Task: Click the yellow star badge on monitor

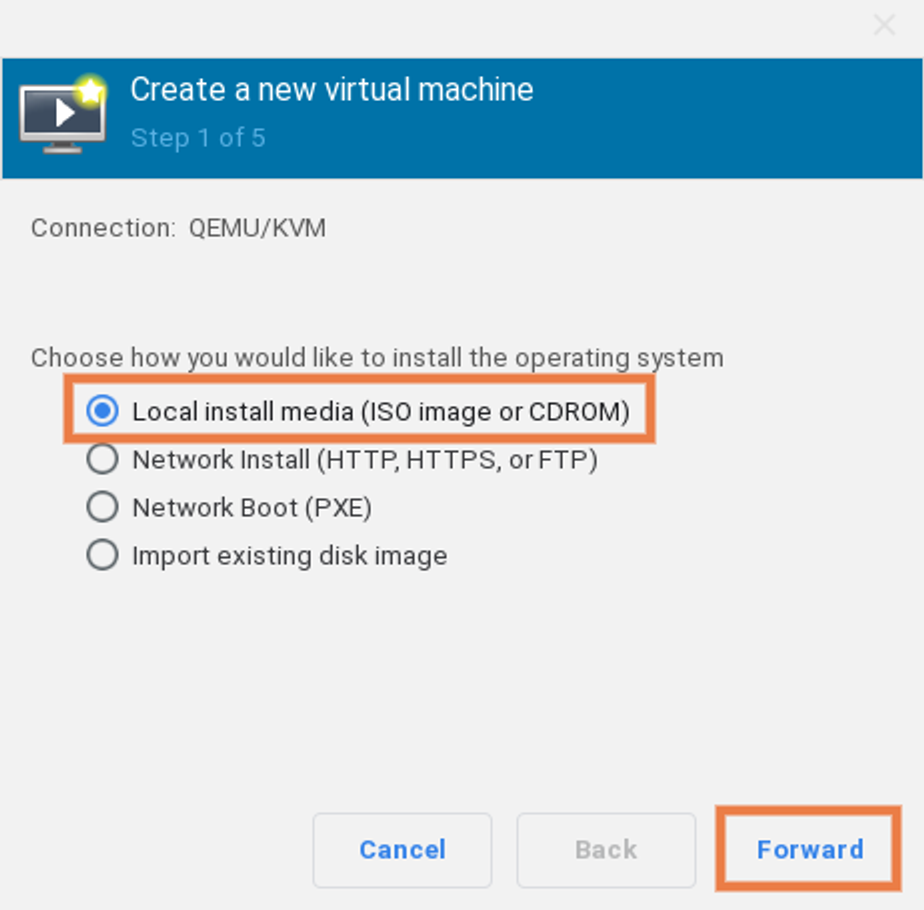Action: (x=90, y=91)
